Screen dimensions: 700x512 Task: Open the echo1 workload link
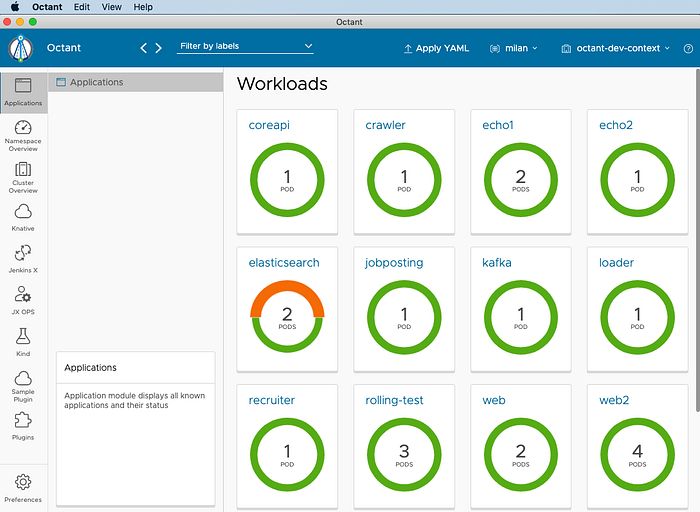tap(498, 125)
